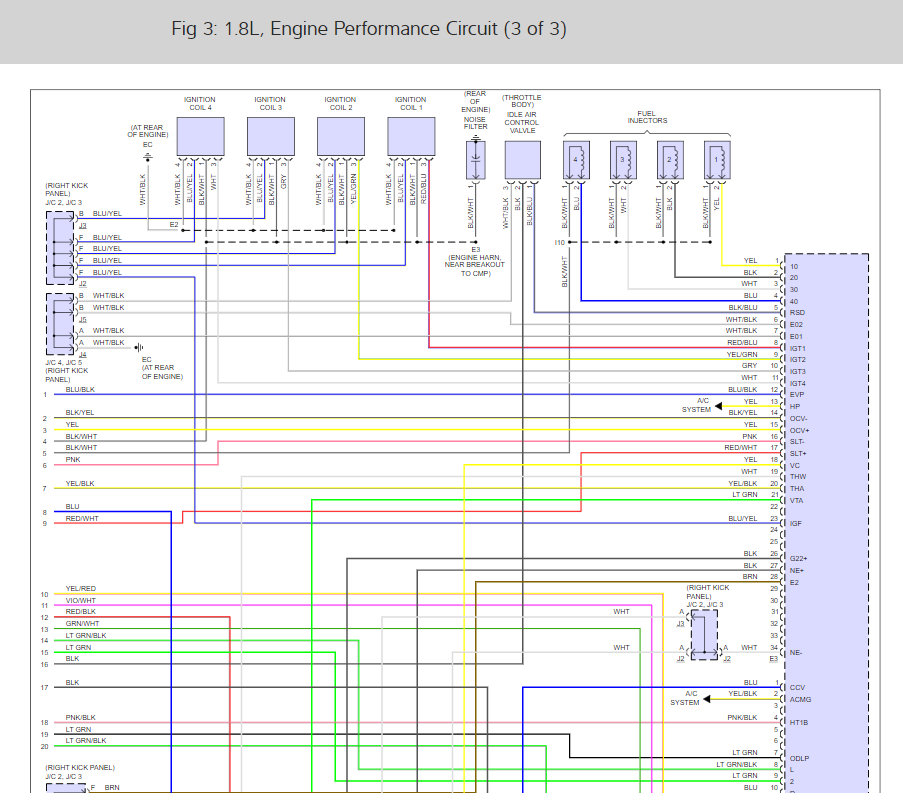Click the CCV pin label
This screenshot has width=903, height=810.
click(797, 687)
